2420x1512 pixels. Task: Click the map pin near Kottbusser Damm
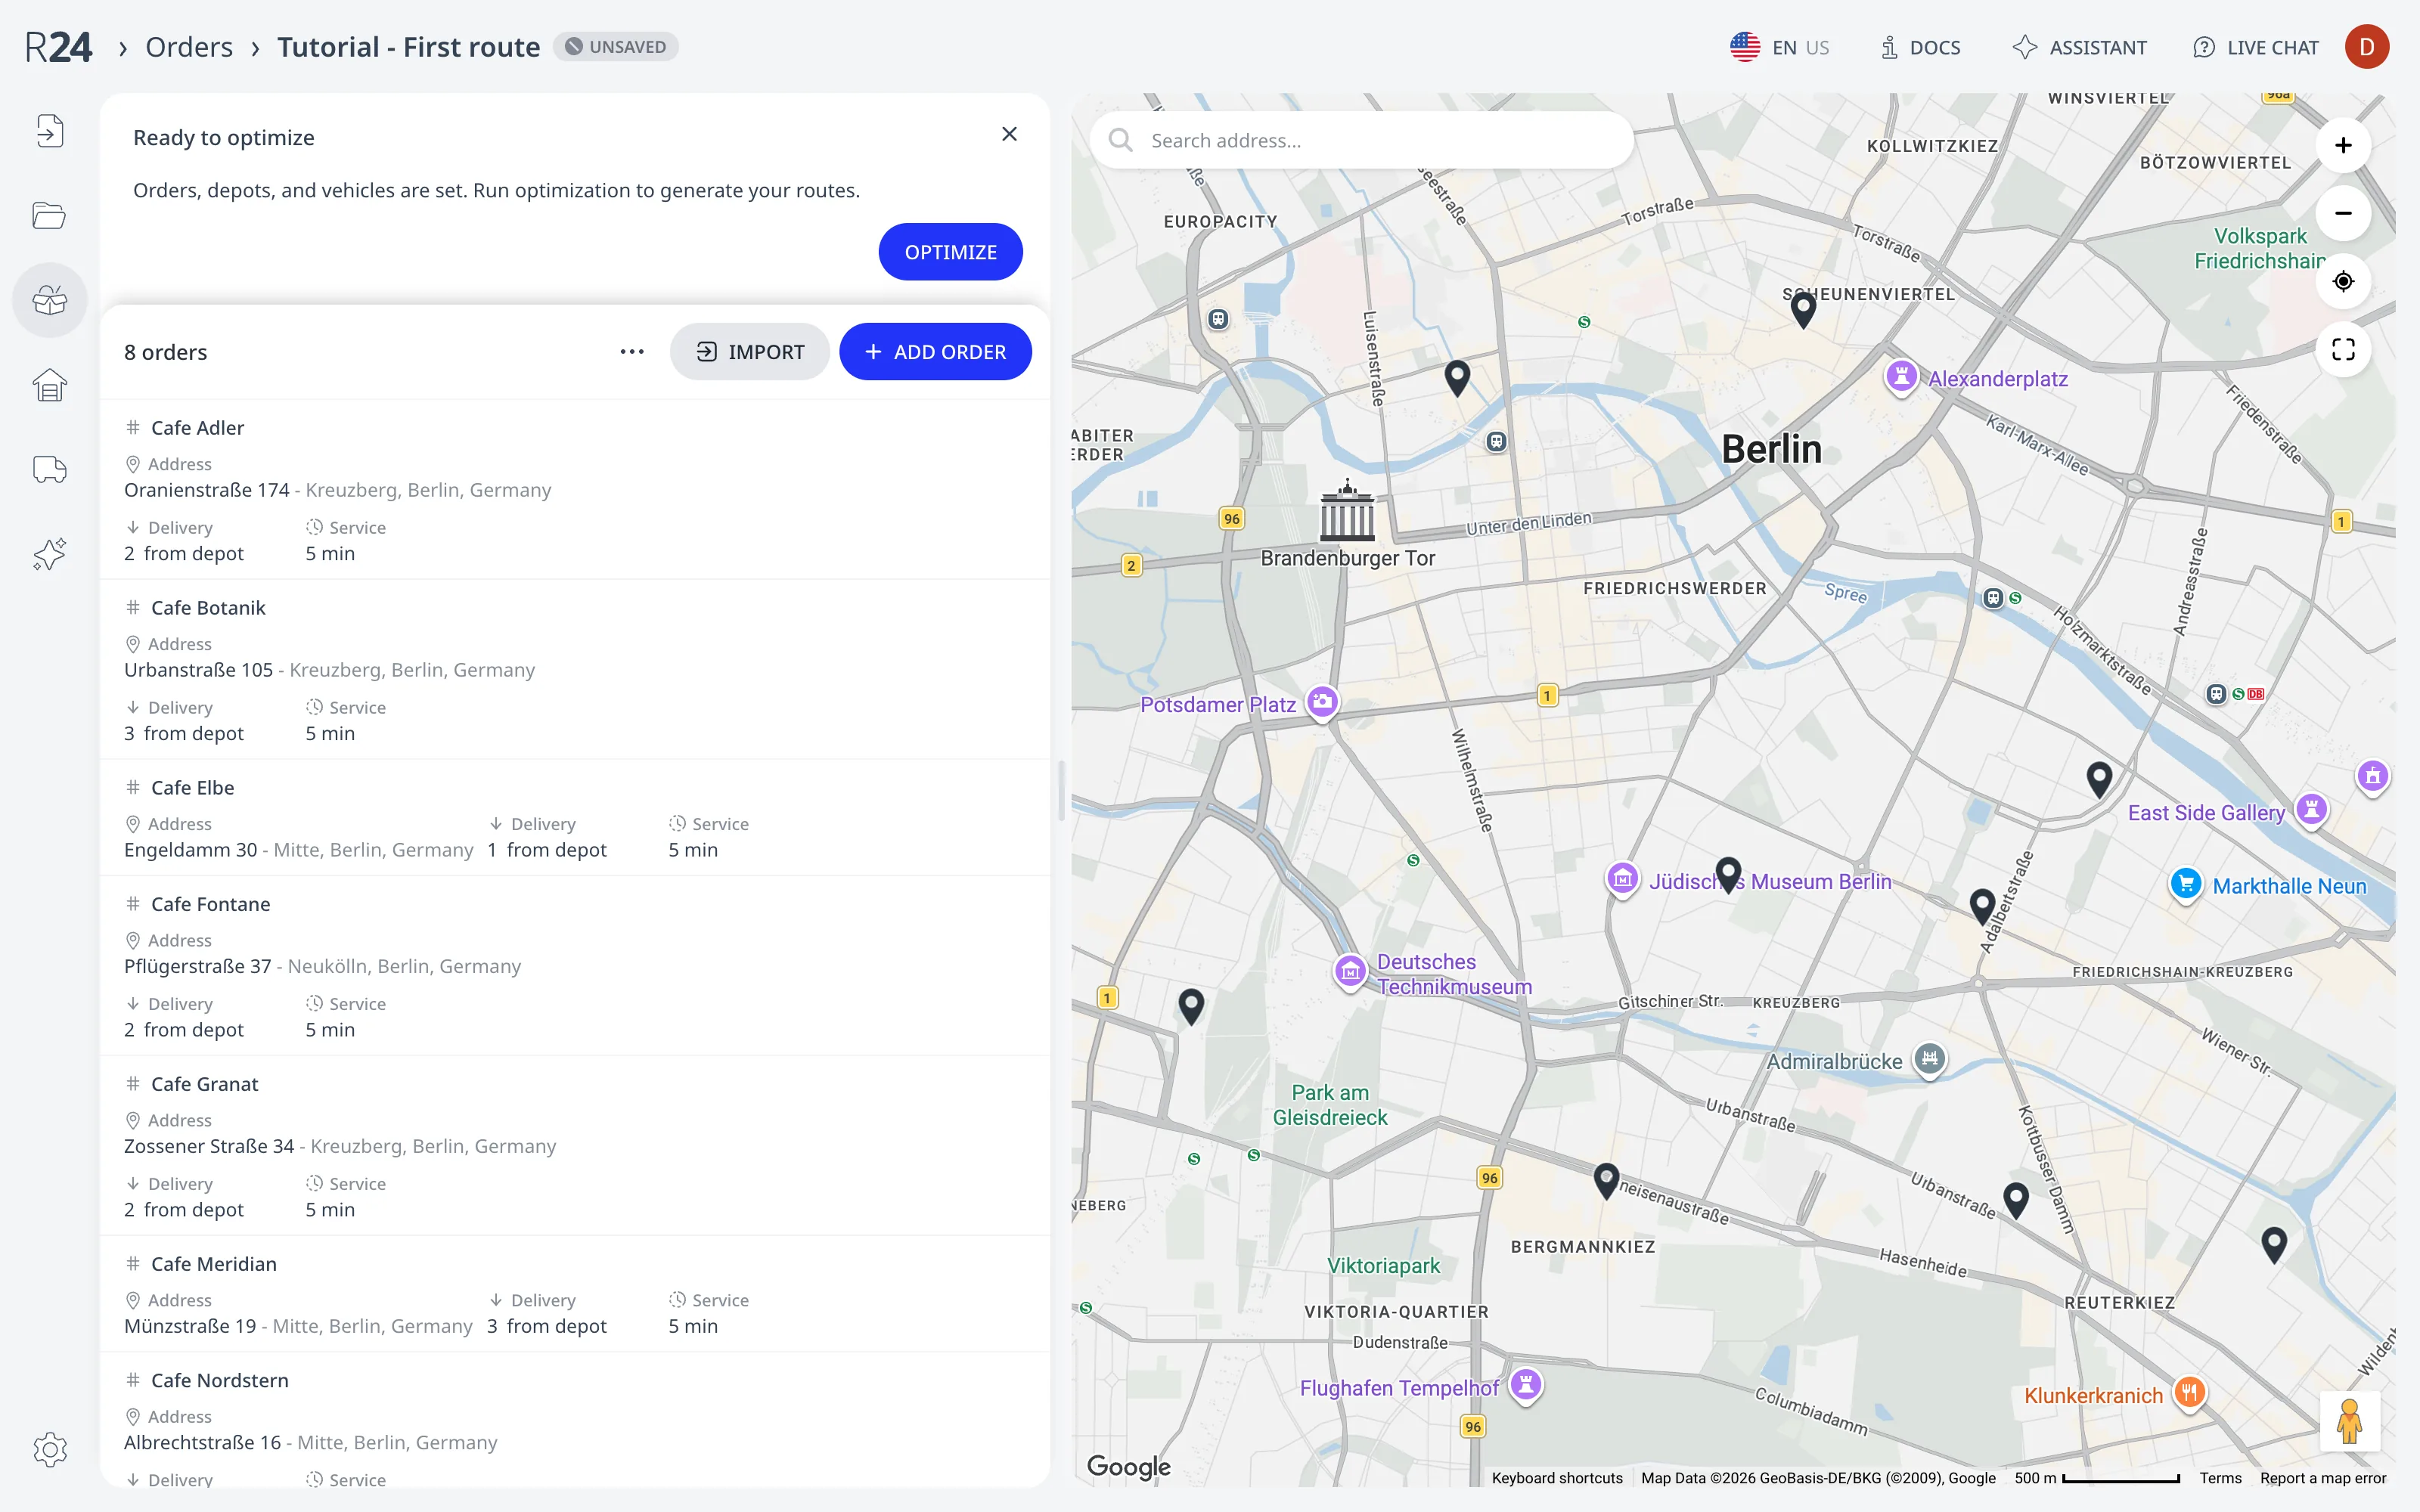tap(2016, 1200)
